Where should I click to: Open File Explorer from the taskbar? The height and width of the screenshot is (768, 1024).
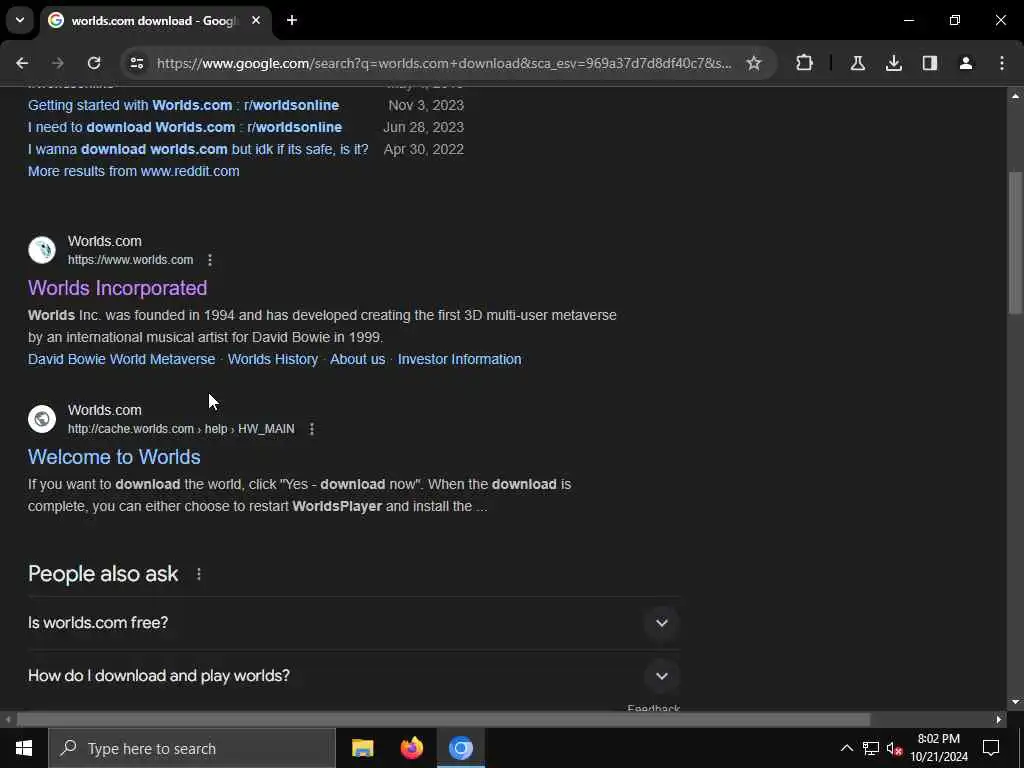[x=362, y=748]
